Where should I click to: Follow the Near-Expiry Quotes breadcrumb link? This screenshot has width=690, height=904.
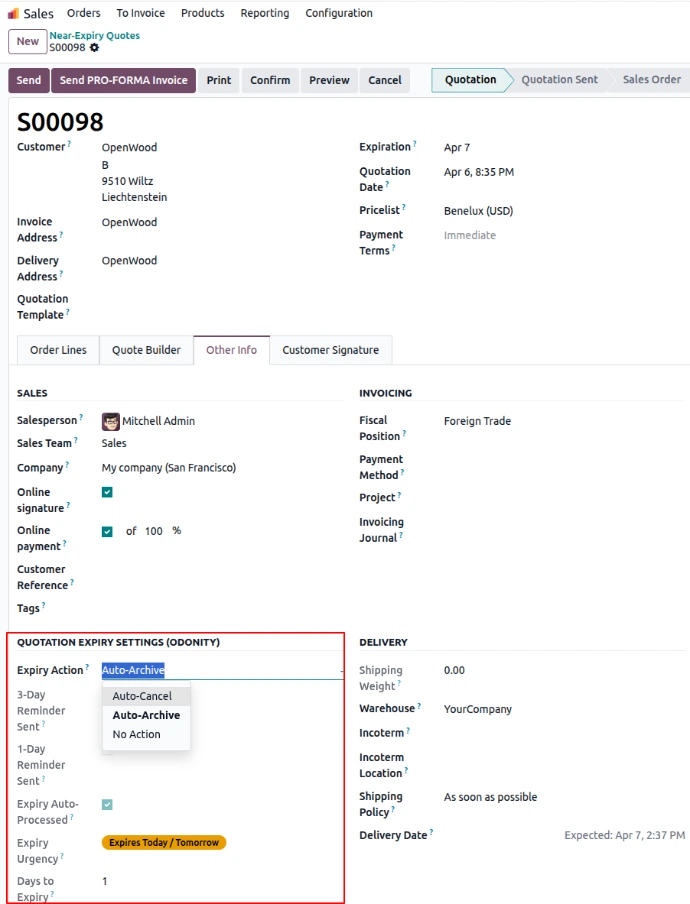[94, 35]
